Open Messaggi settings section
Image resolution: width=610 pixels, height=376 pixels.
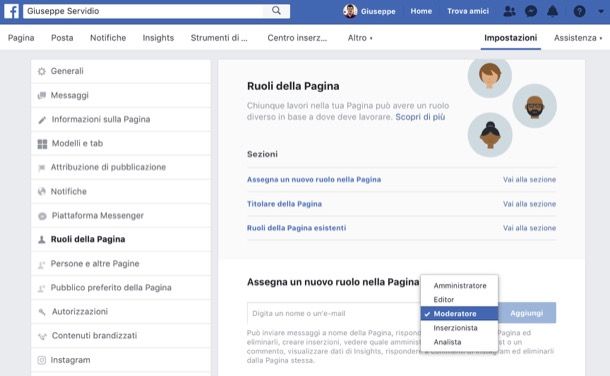[121, 95]
